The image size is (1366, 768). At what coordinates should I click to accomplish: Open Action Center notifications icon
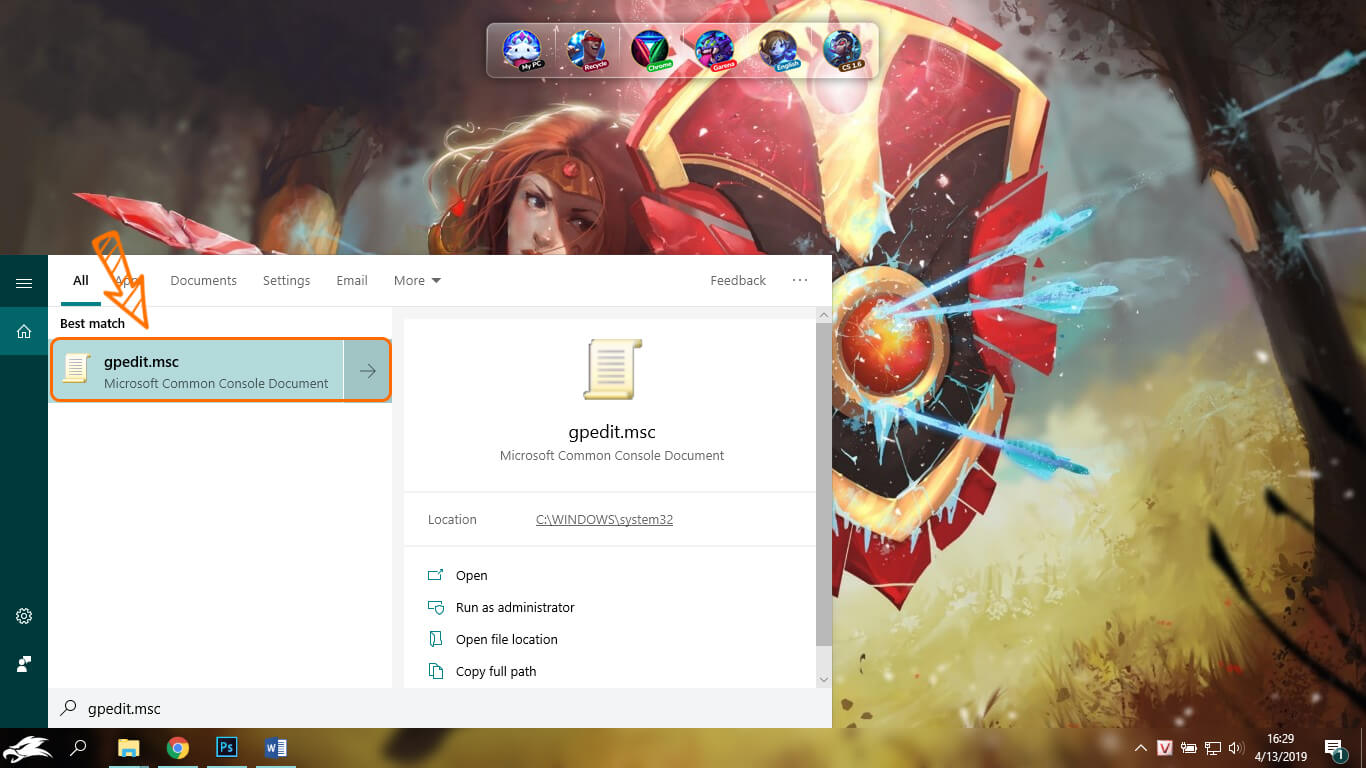tap(1334, 748)
